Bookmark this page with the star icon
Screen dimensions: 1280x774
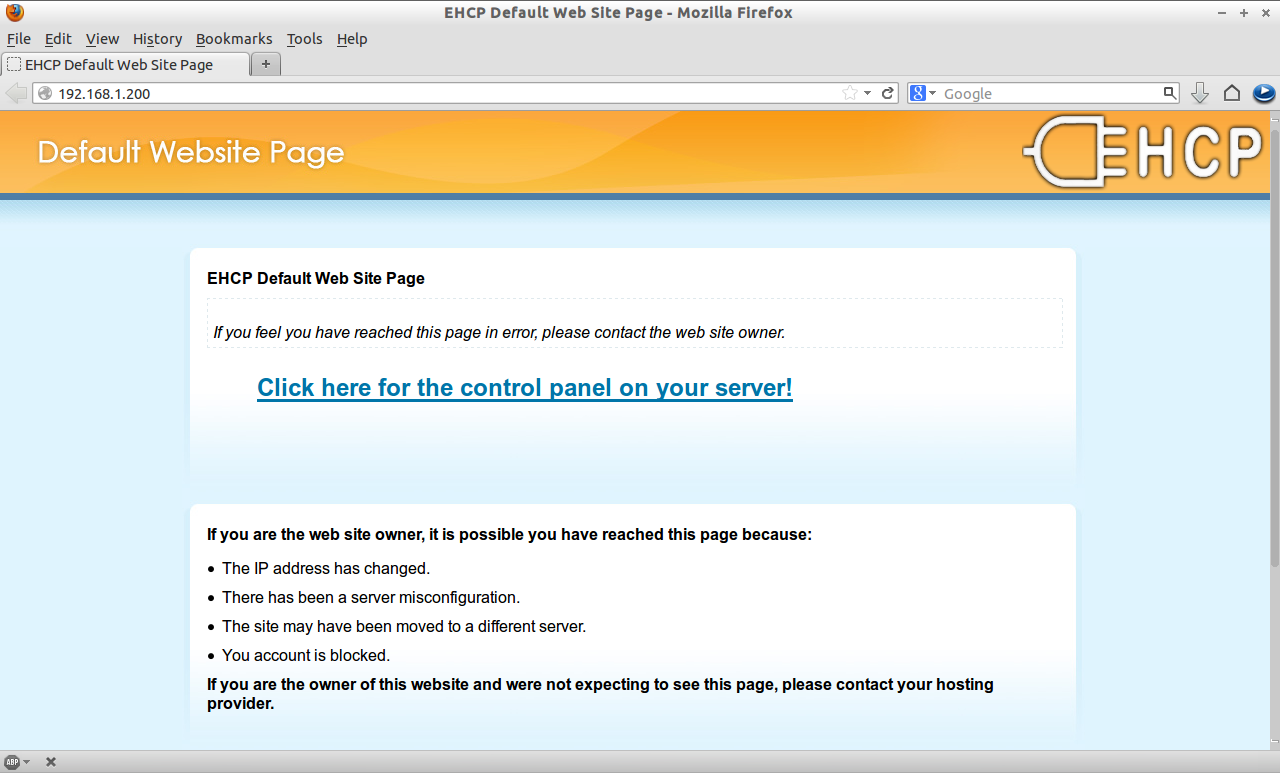point(850,93)
